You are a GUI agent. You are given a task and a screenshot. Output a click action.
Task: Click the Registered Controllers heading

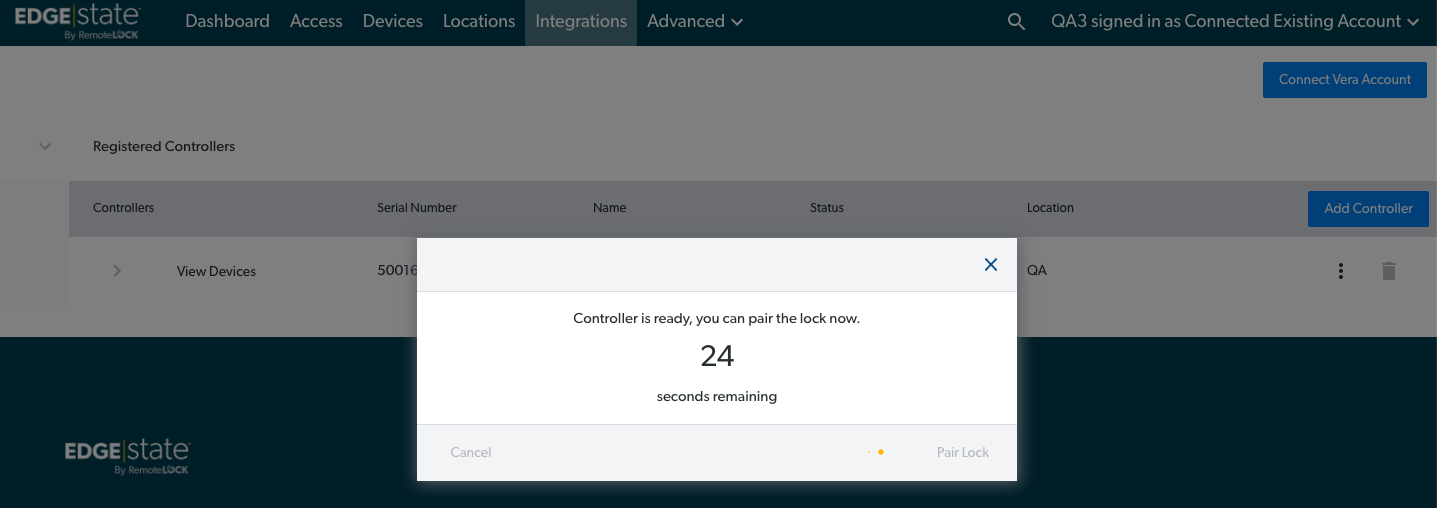click(164, 146)
